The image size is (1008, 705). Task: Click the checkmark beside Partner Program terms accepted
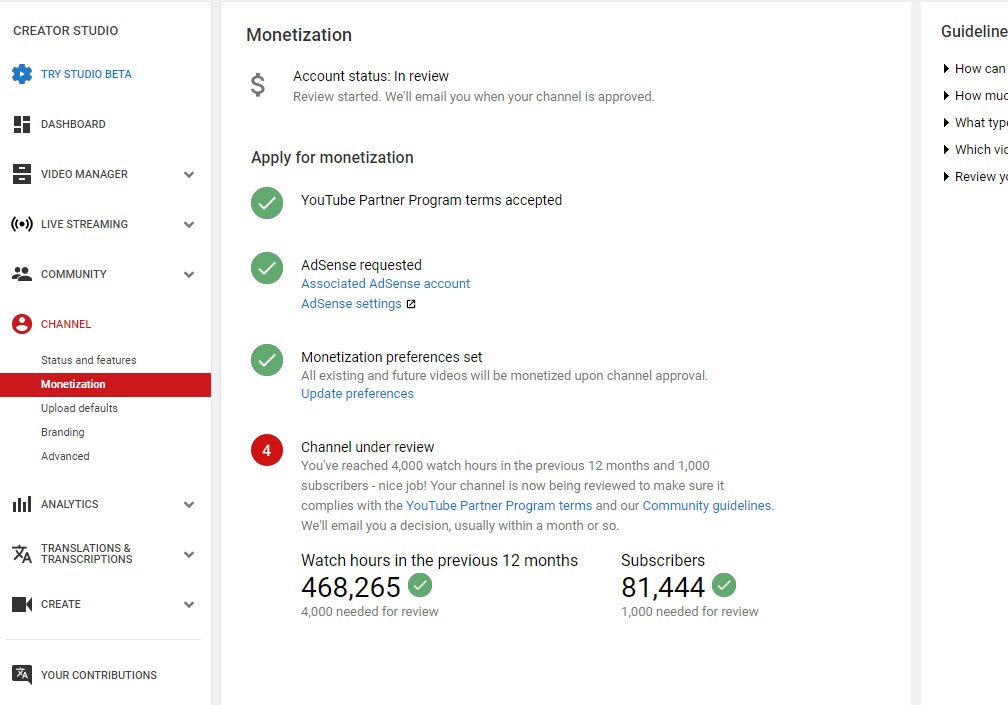[267, 203]
